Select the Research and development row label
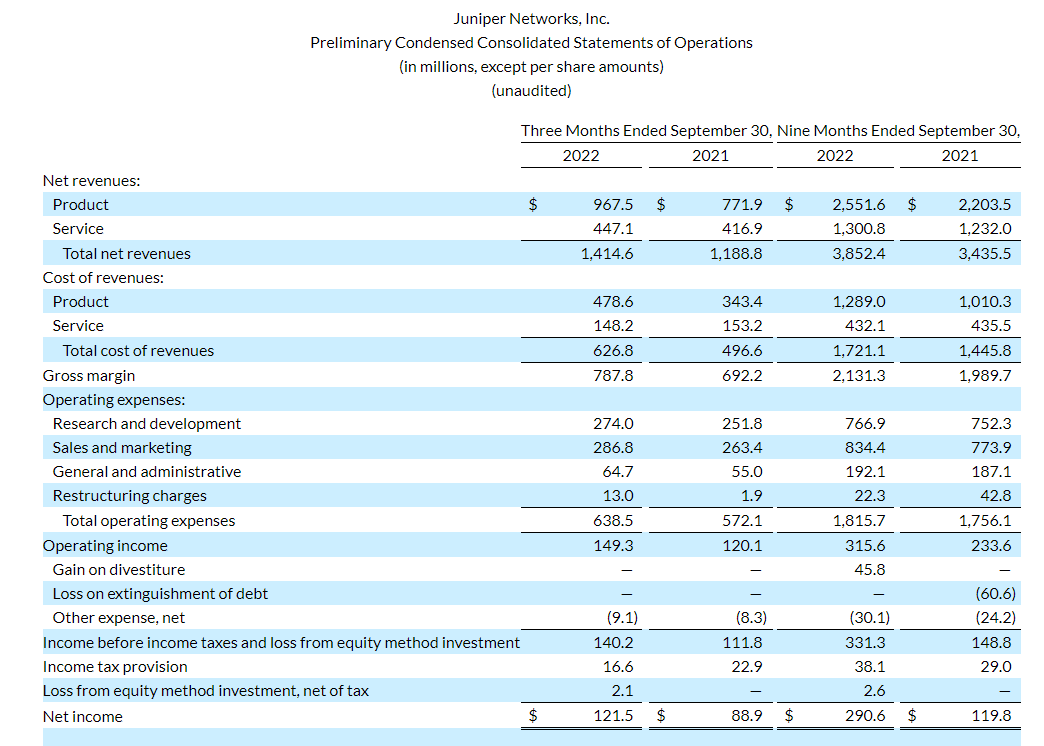The height and width of the screenshot is (746, 1044). (147, 423)
